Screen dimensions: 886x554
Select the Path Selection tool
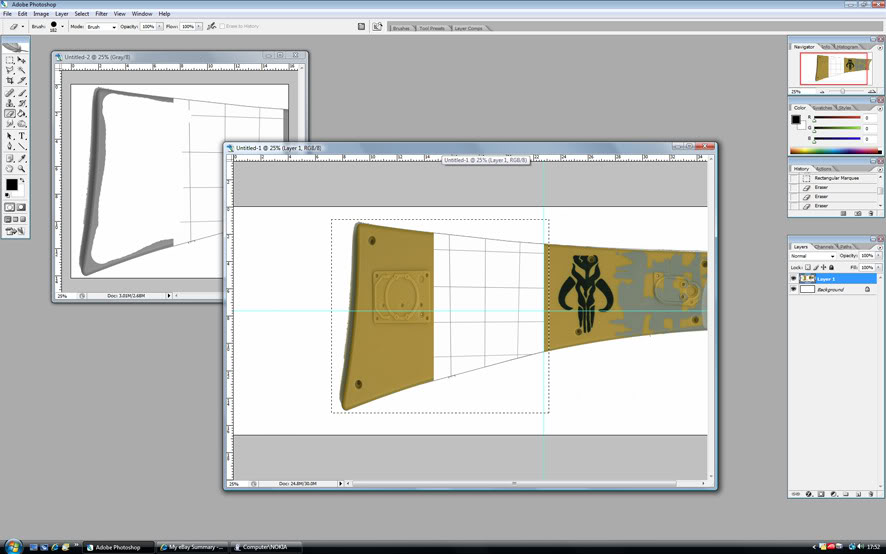tap(10, 136)
